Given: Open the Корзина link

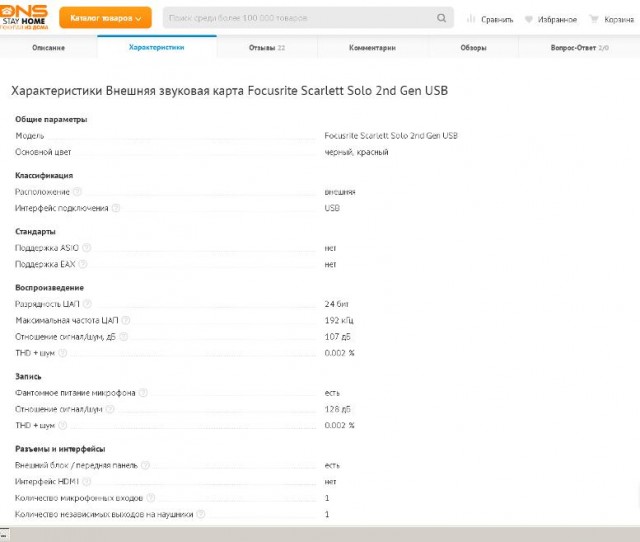Looking at the screenshot, I should click(619, 19).
